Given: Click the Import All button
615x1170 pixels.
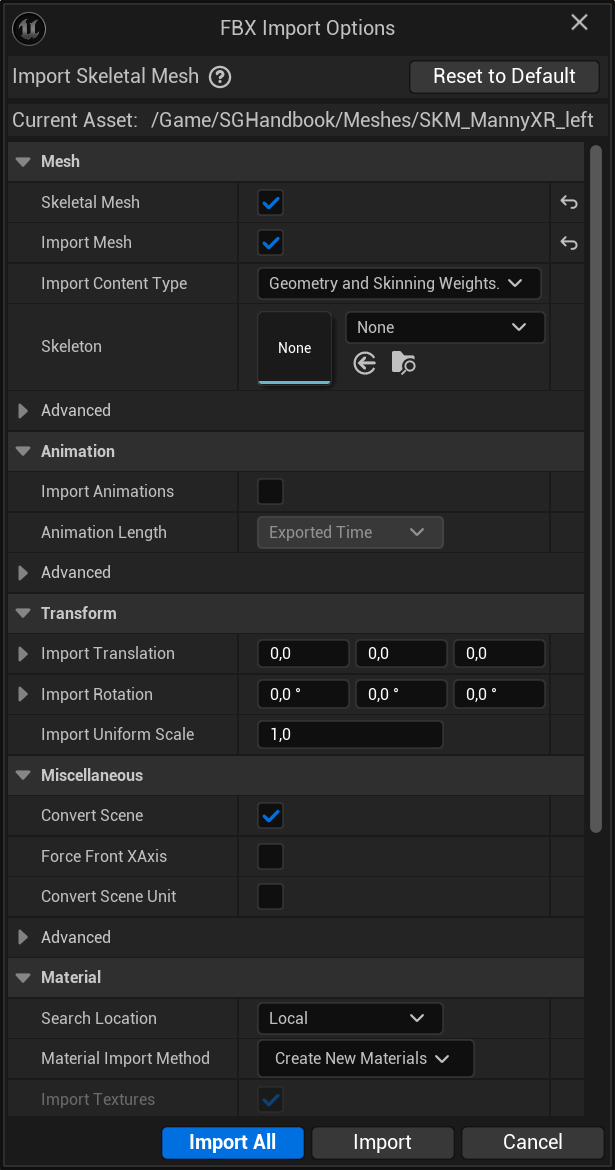Looking at the screenshot, I should tap(232, 1142).
